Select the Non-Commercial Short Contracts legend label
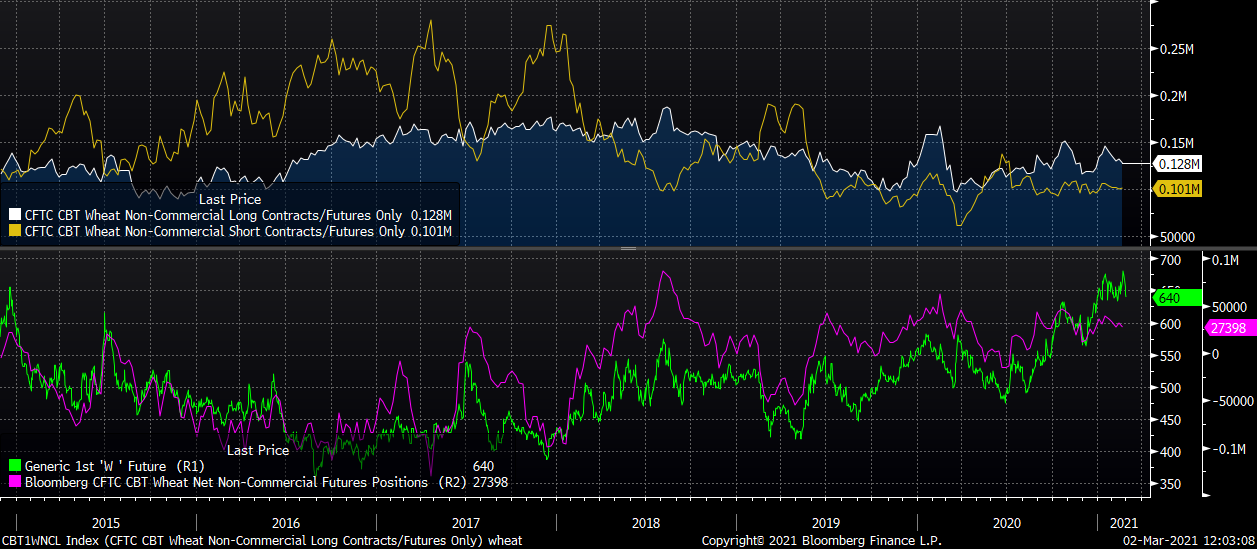 tap(213, 232)
